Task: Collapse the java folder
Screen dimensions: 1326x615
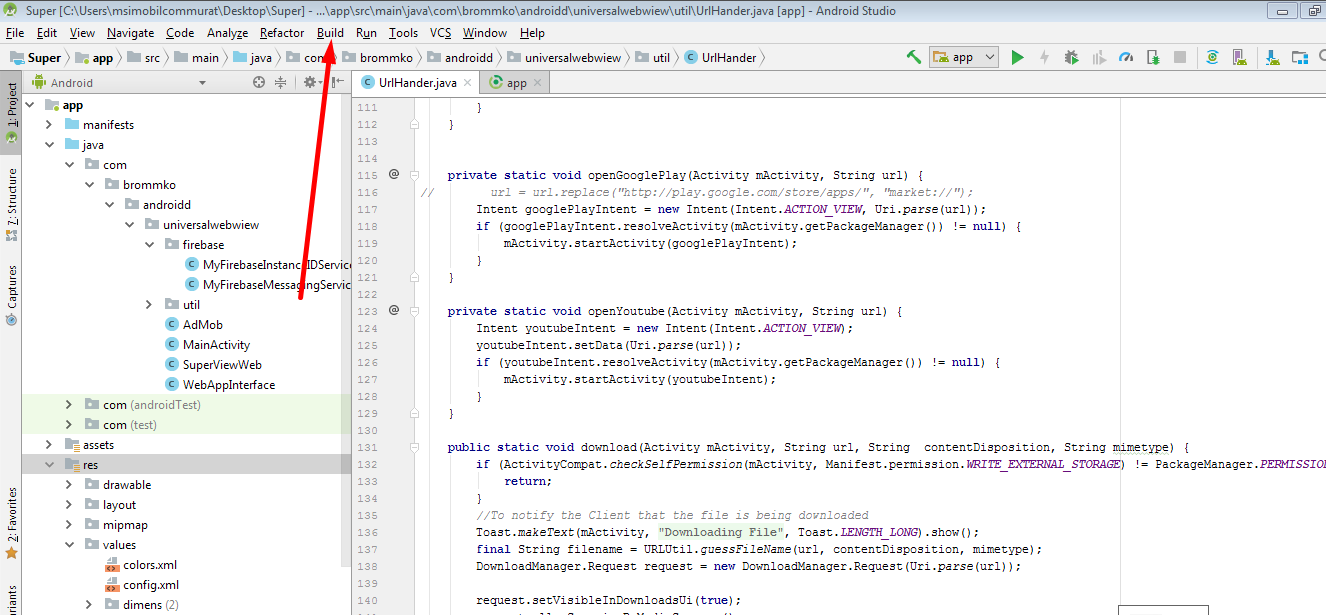Action: tap(49, 145)
